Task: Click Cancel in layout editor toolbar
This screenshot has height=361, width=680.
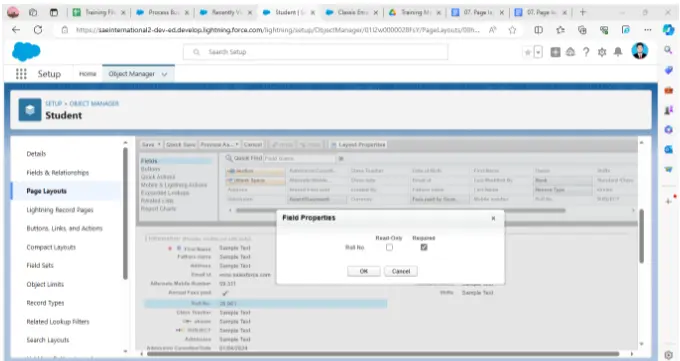Action: (252, 144)
